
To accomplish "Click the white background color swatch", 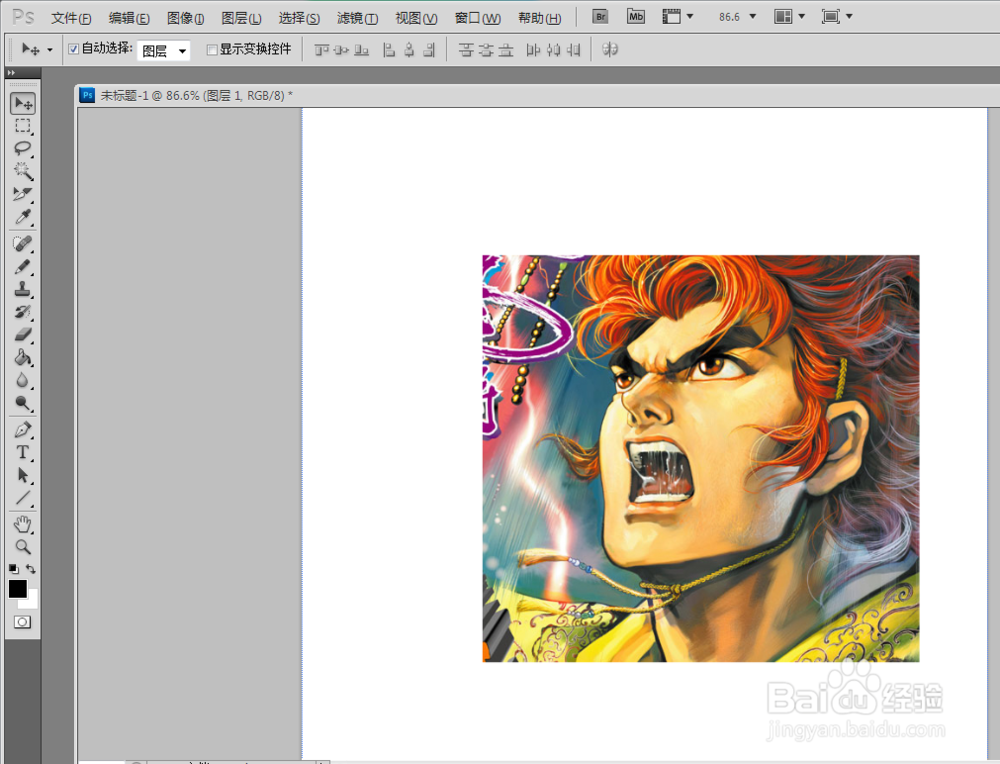I will 33,603.
